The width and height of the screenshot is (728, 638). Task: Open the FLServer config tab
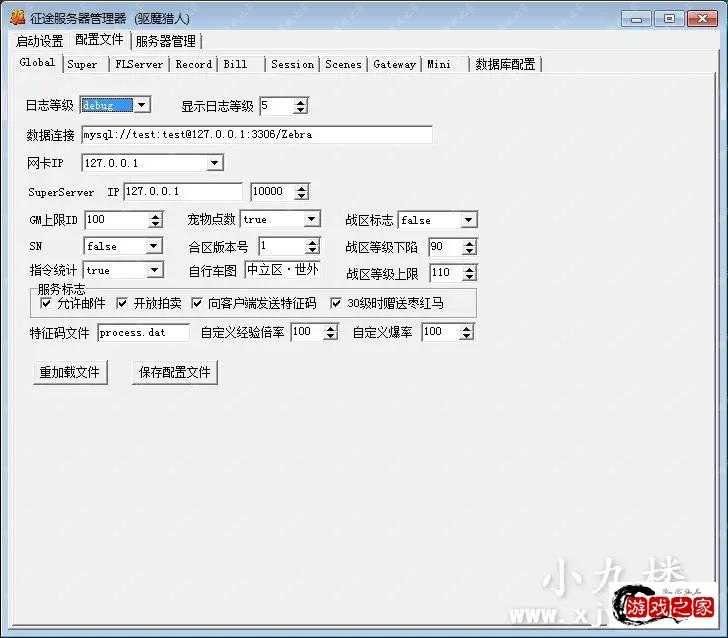pos(139,64)
